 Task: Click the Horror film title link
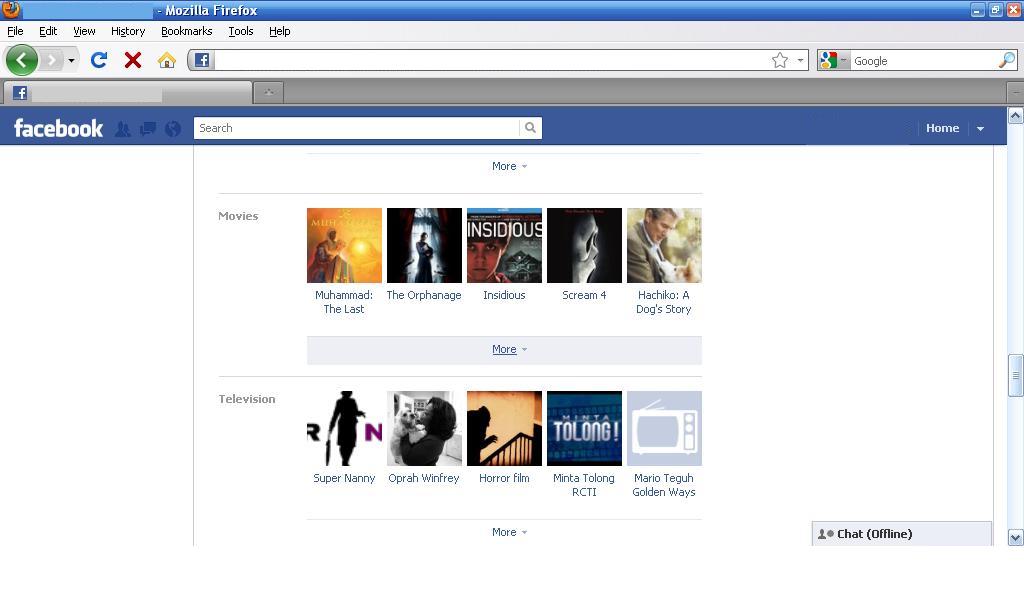tap(504, 478)
